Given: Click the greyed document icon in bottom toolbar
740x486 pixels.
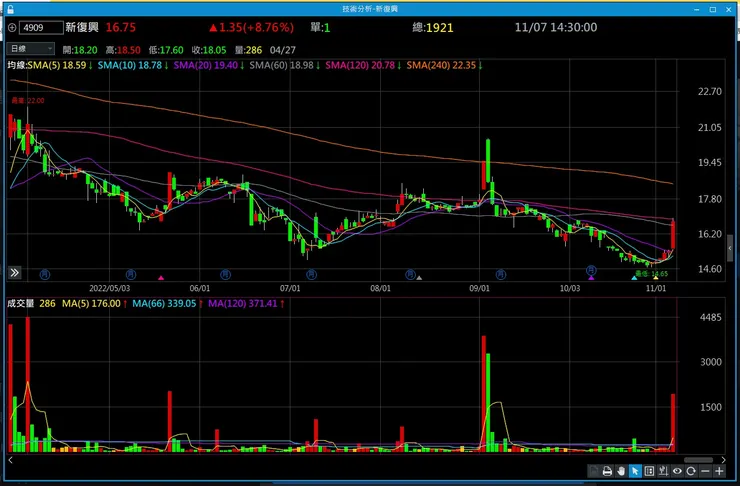Looking at the screenshot, I should (594, 471).
